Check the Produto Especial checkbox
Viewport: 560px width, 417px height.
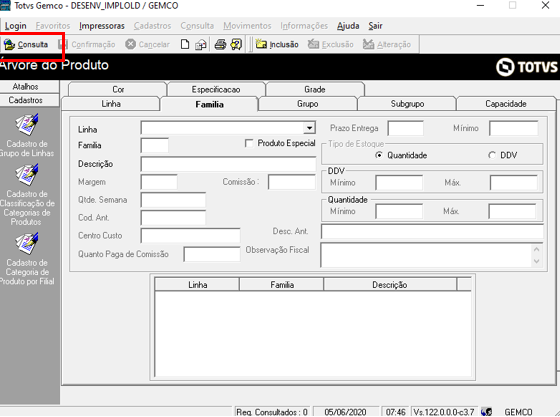pyautogui.click(x=249, y=144)
